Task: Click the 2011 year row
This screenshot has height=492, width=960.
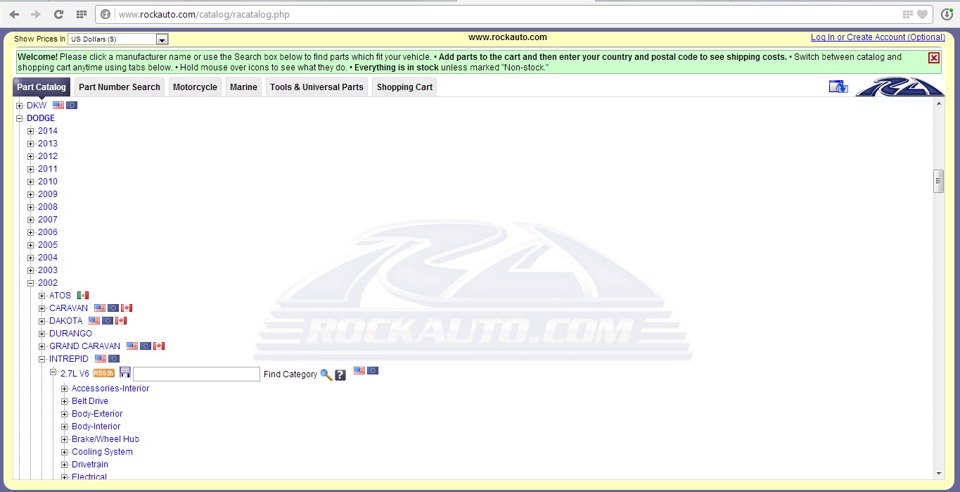Action: [x=48, y=169]
